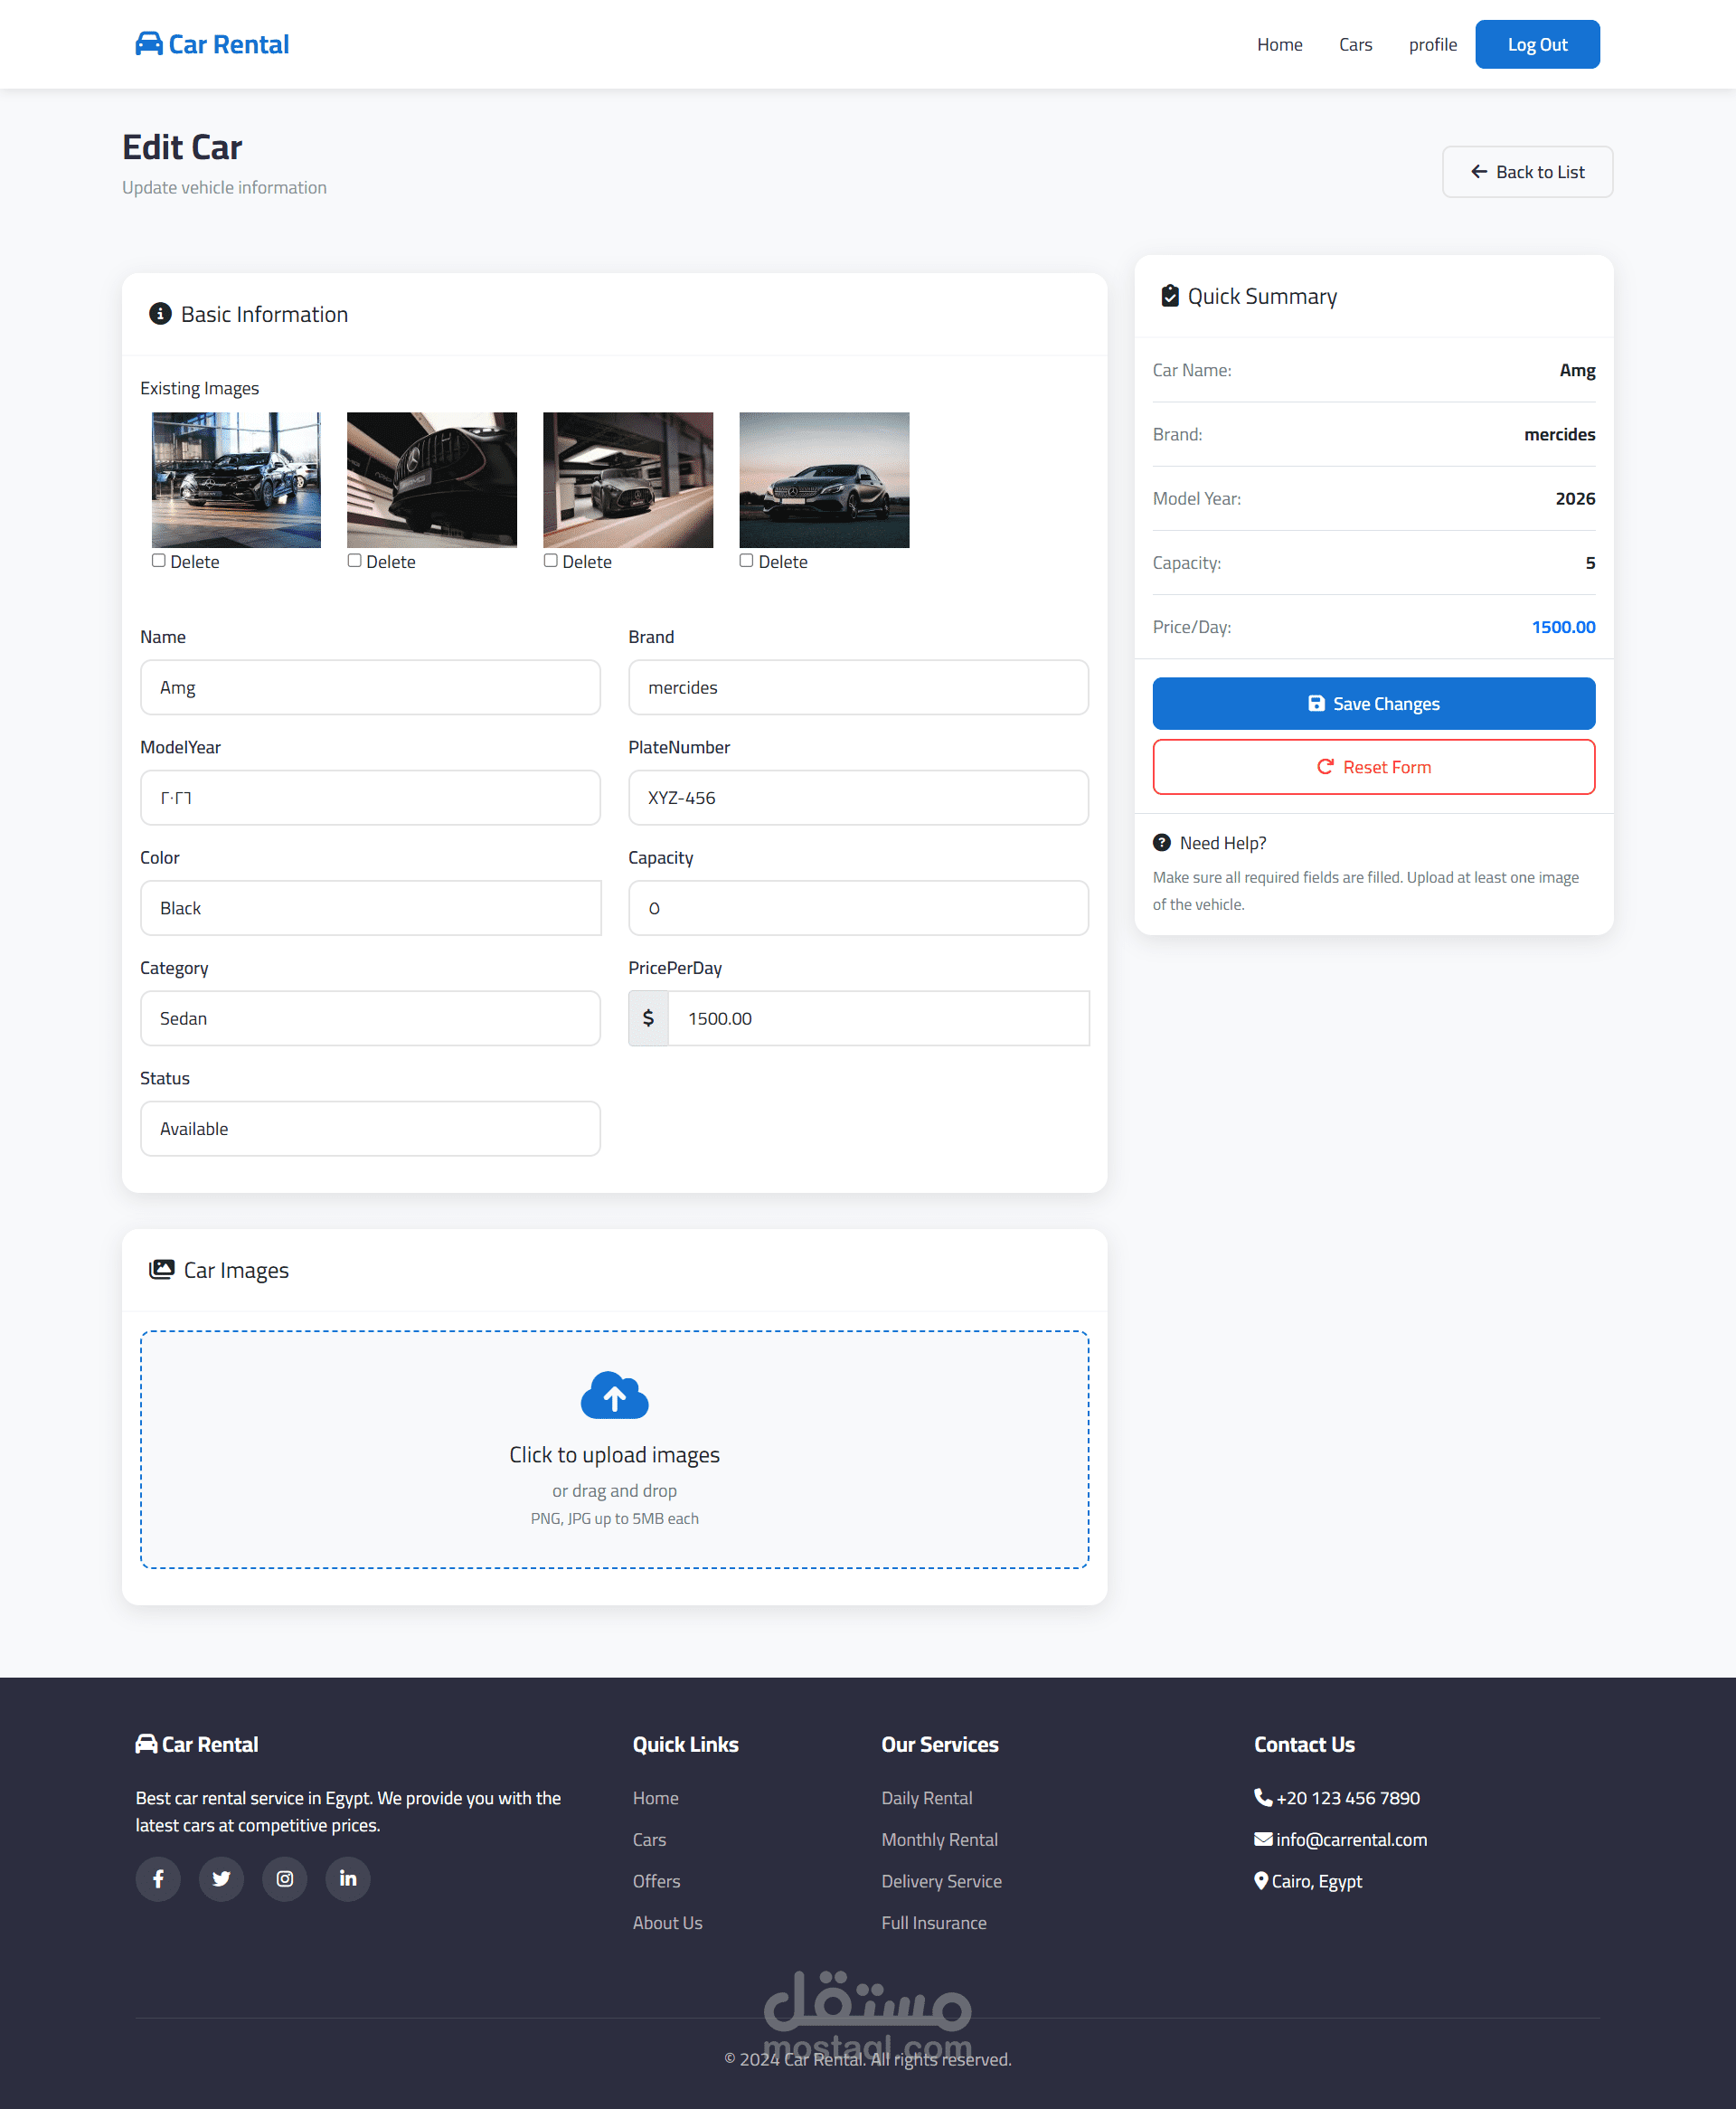Tick Delete checkbox for second image
The width and height of the screenshot is (1736, 2109).
coord(355,561)
